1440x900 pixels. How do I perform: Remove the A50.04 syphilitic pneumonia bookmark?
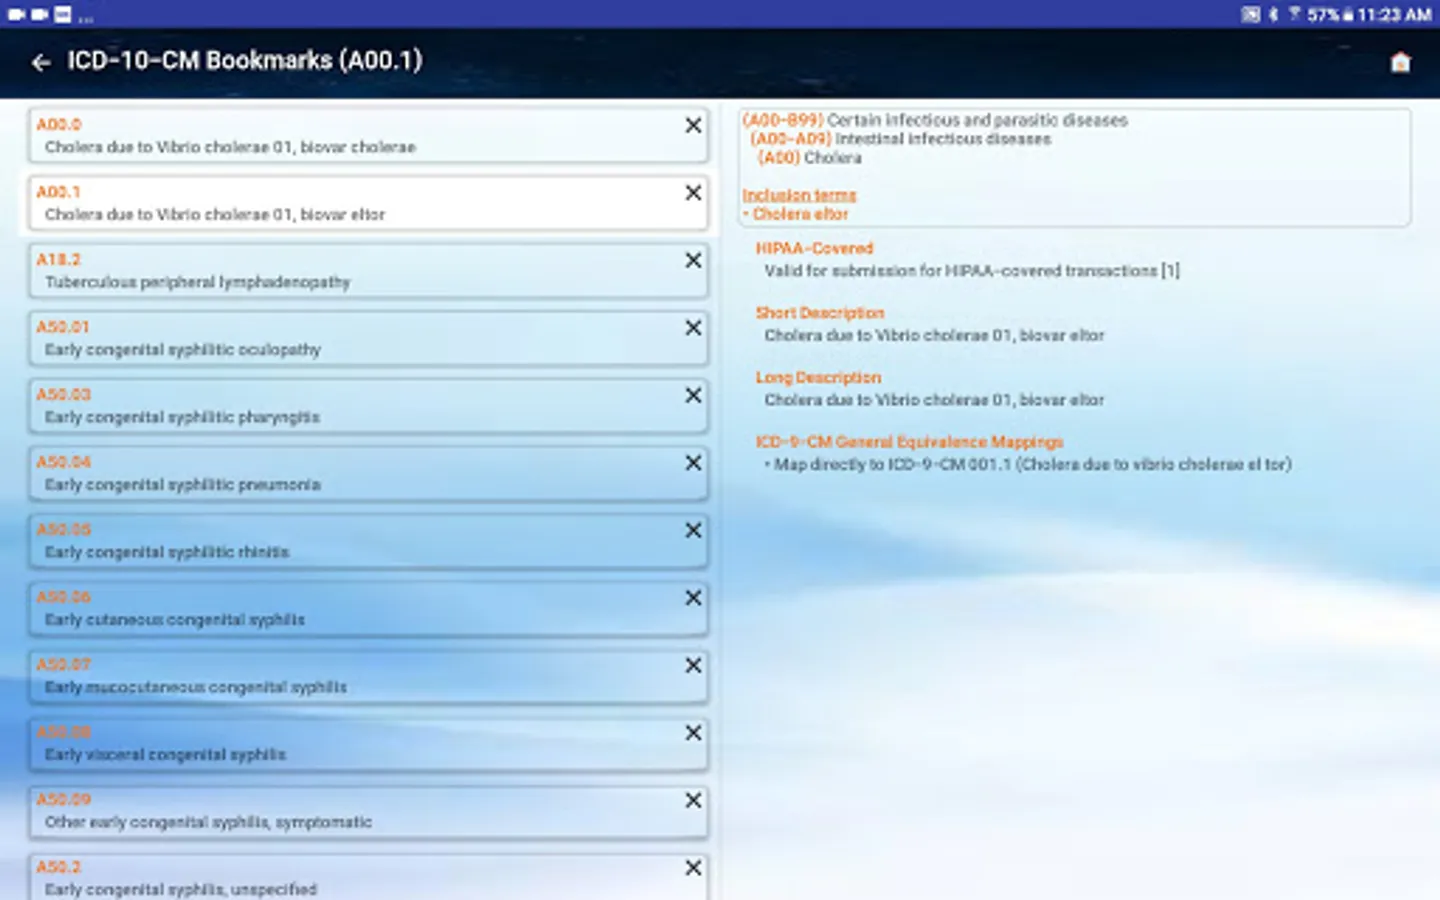(693, 463)
